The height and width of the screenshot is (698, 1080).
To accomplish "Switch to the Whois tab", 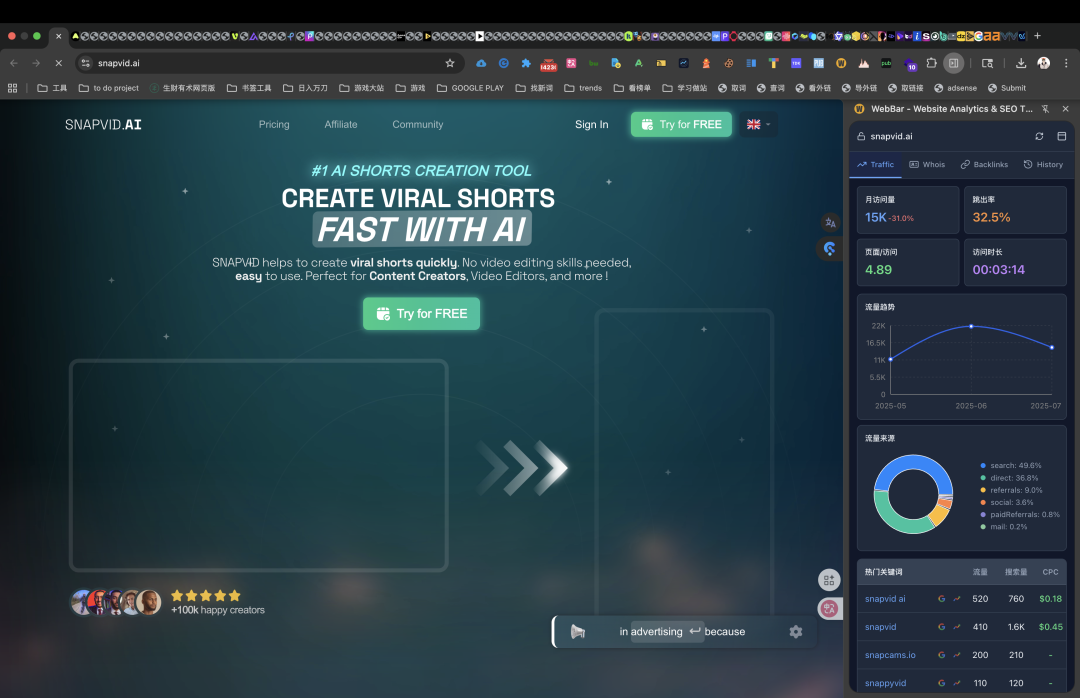I will 927,165.
